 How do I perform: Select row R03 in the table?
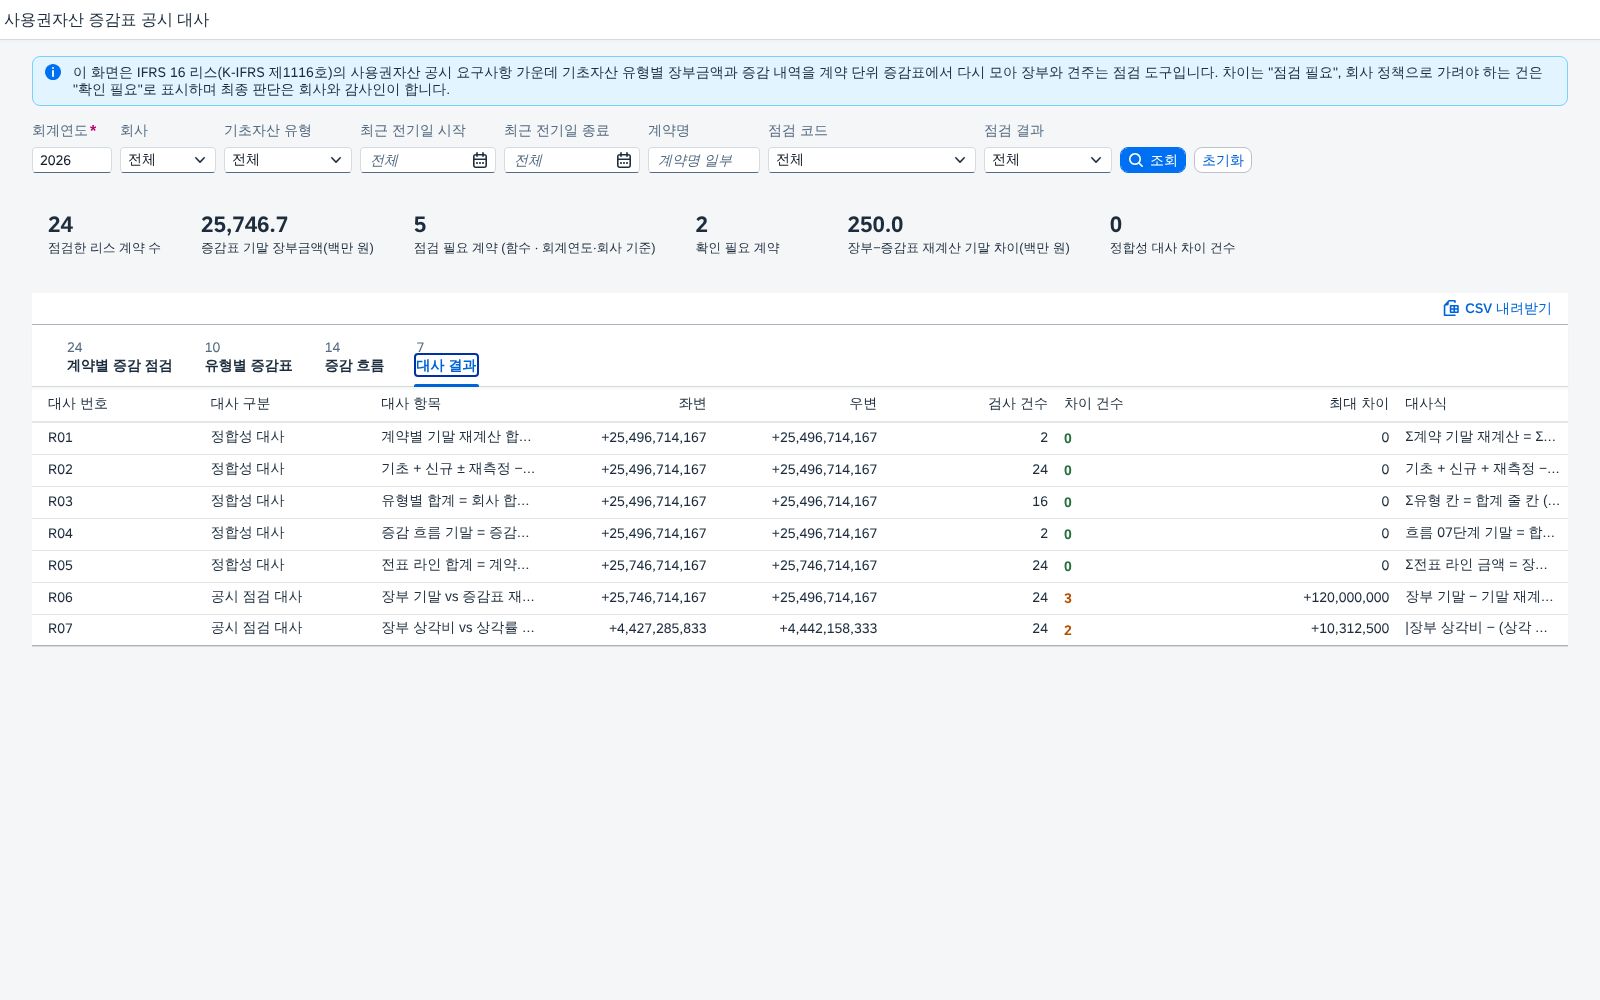pyautogui.click(x=800, y=501)
